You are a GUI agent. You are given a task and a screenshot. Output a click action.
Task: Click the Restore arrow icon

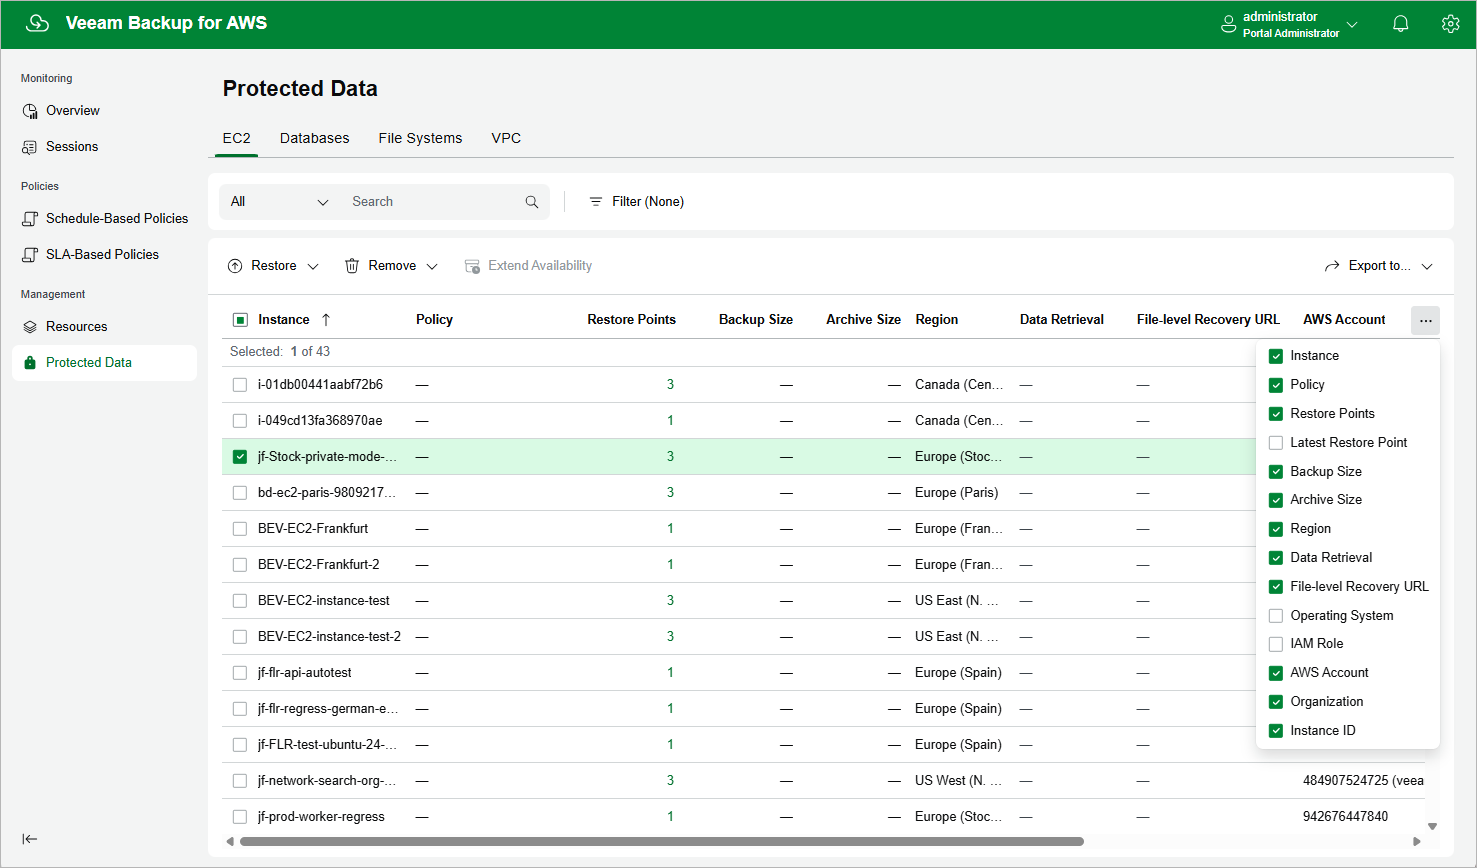235,266
